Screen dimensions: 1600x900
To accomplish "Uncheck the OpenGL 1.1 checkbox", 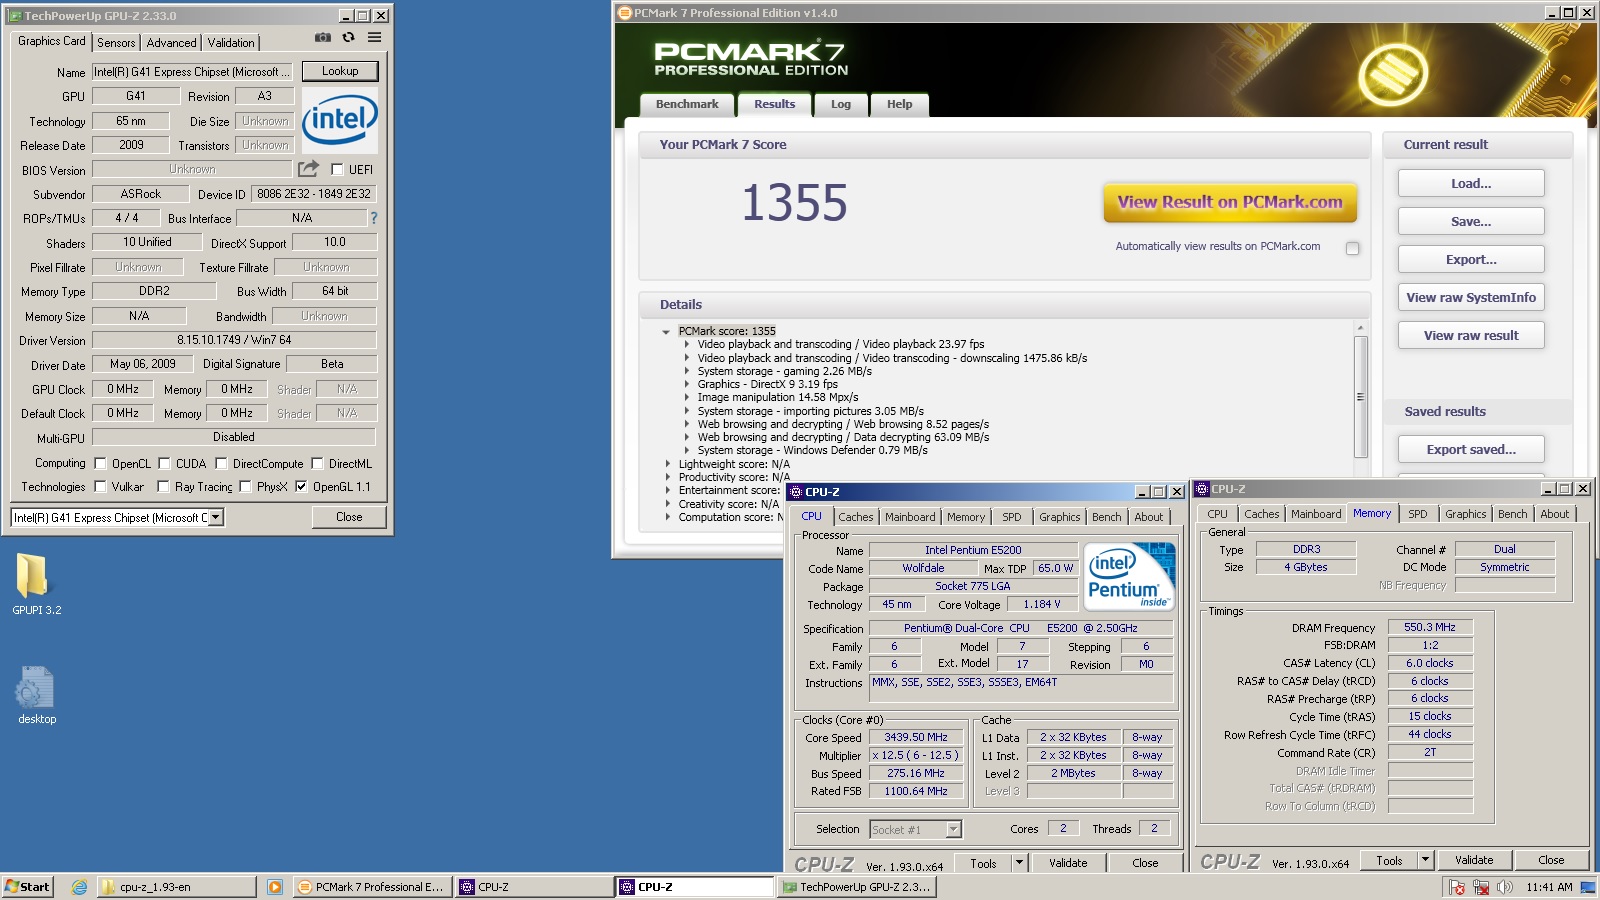I will pyautogui.click(x=301, y=487).
